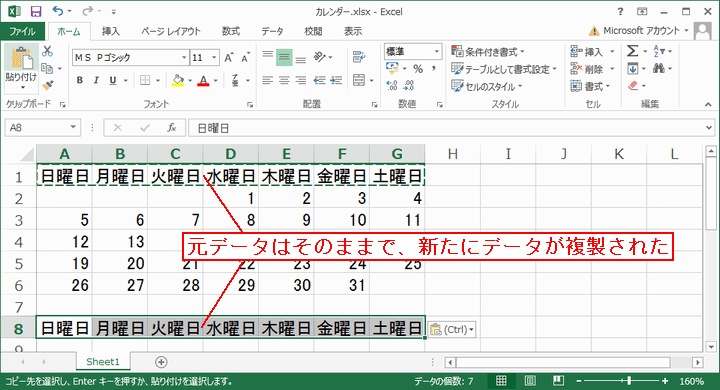Click the yellow fill color bucket
Viewport: 720px width, 390px height.
tap(178, 81)
